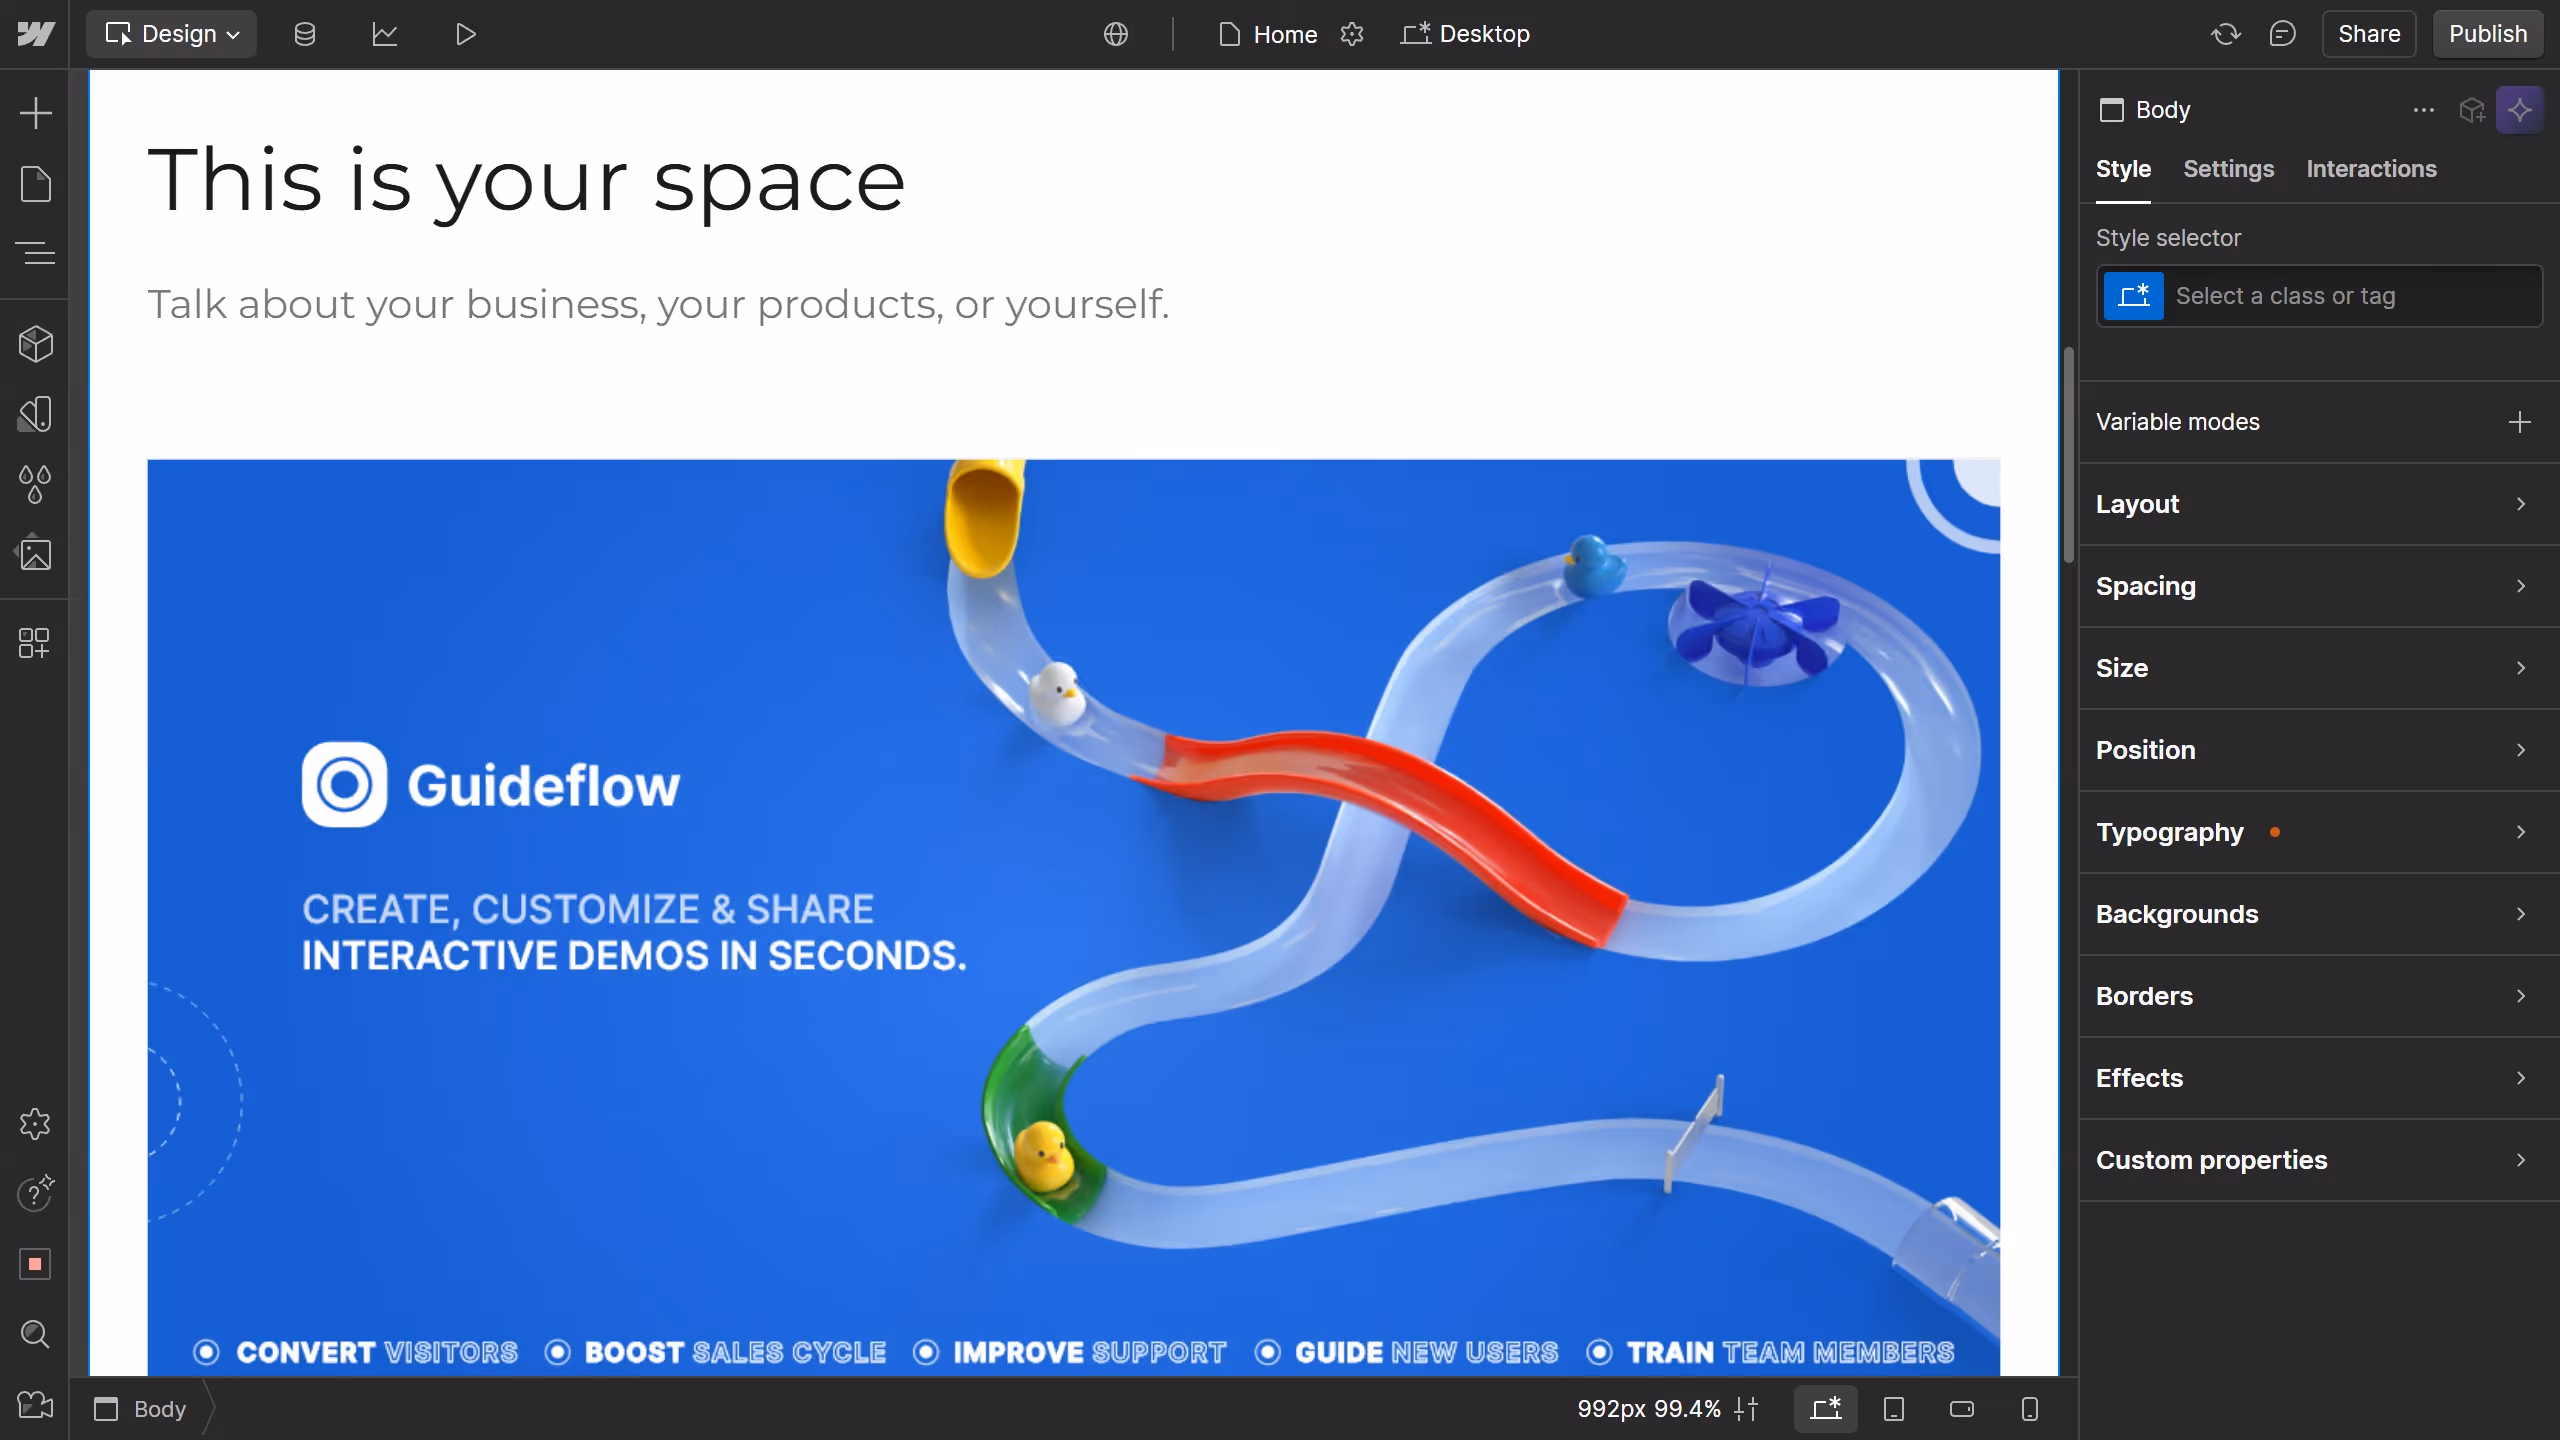Switch to the Settings tab
The height and width of the screenshot is (1440, 2560).
[2229, 169]
